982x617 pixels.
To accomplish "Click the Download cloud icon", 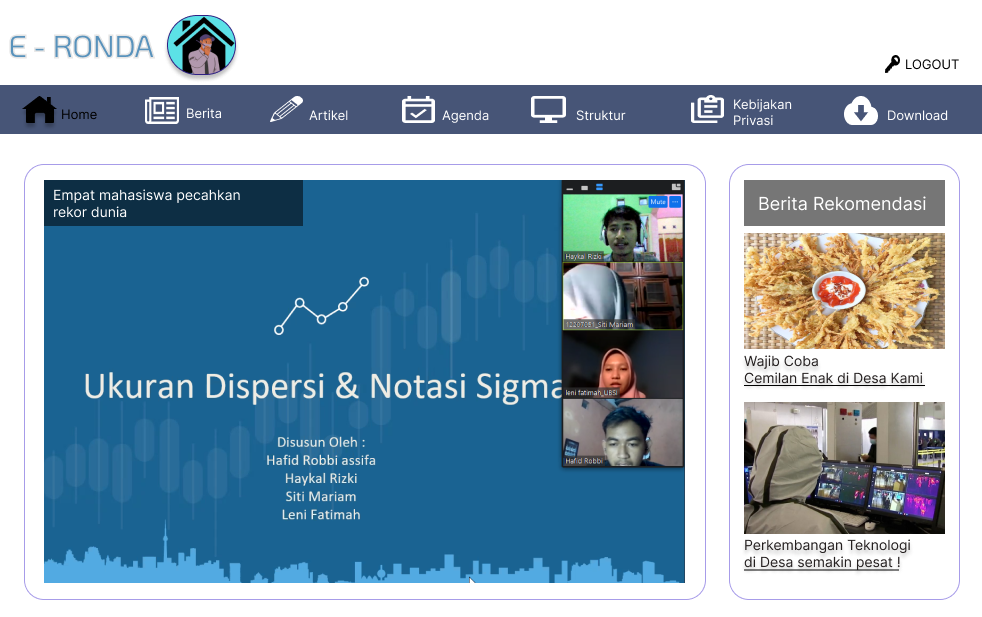I will (x=860, y=110).
